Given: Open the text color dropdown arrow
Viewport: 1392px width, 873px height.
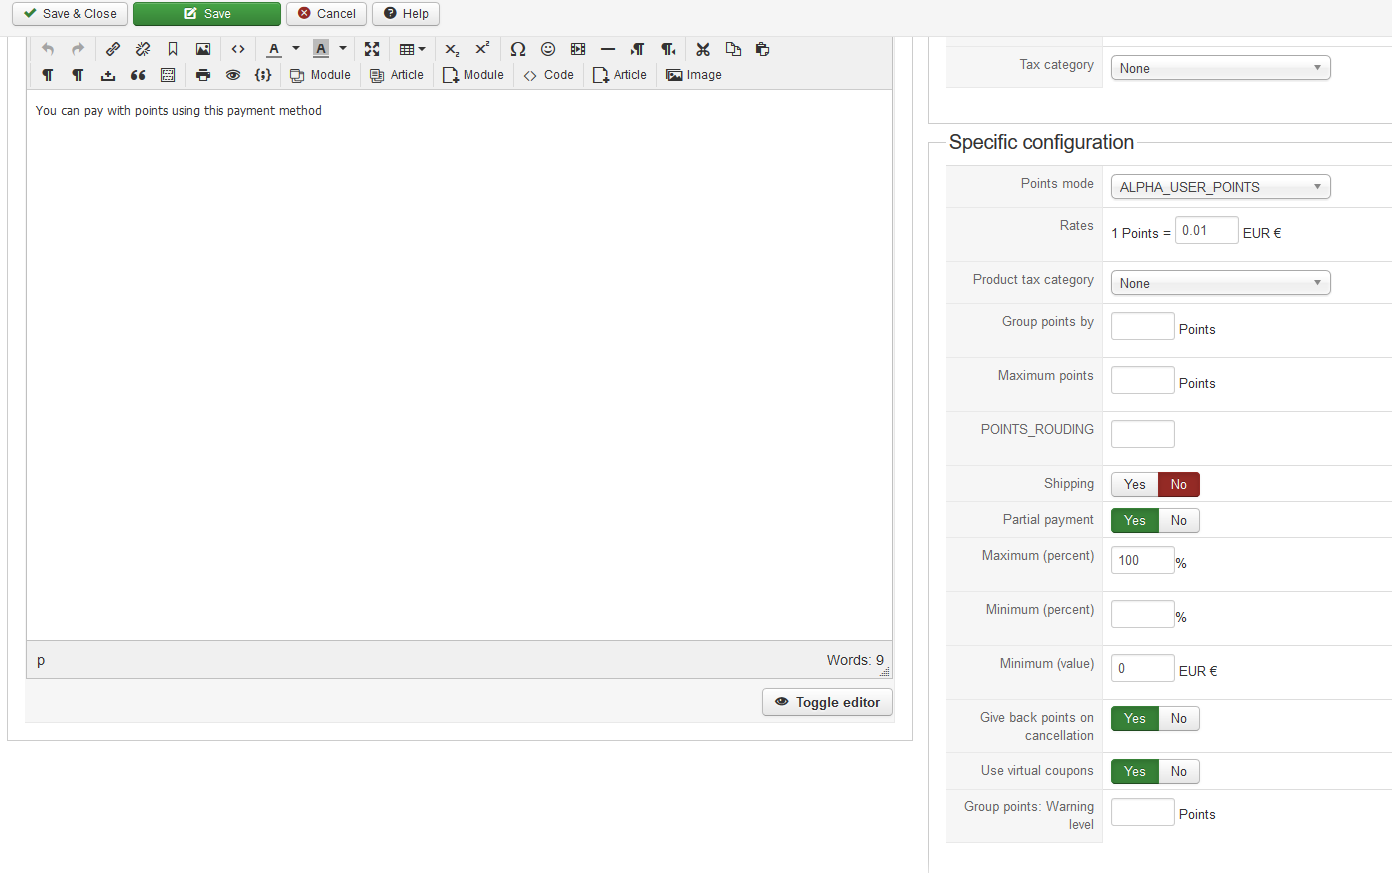Looking at the screenshot, I should (296, 49).
